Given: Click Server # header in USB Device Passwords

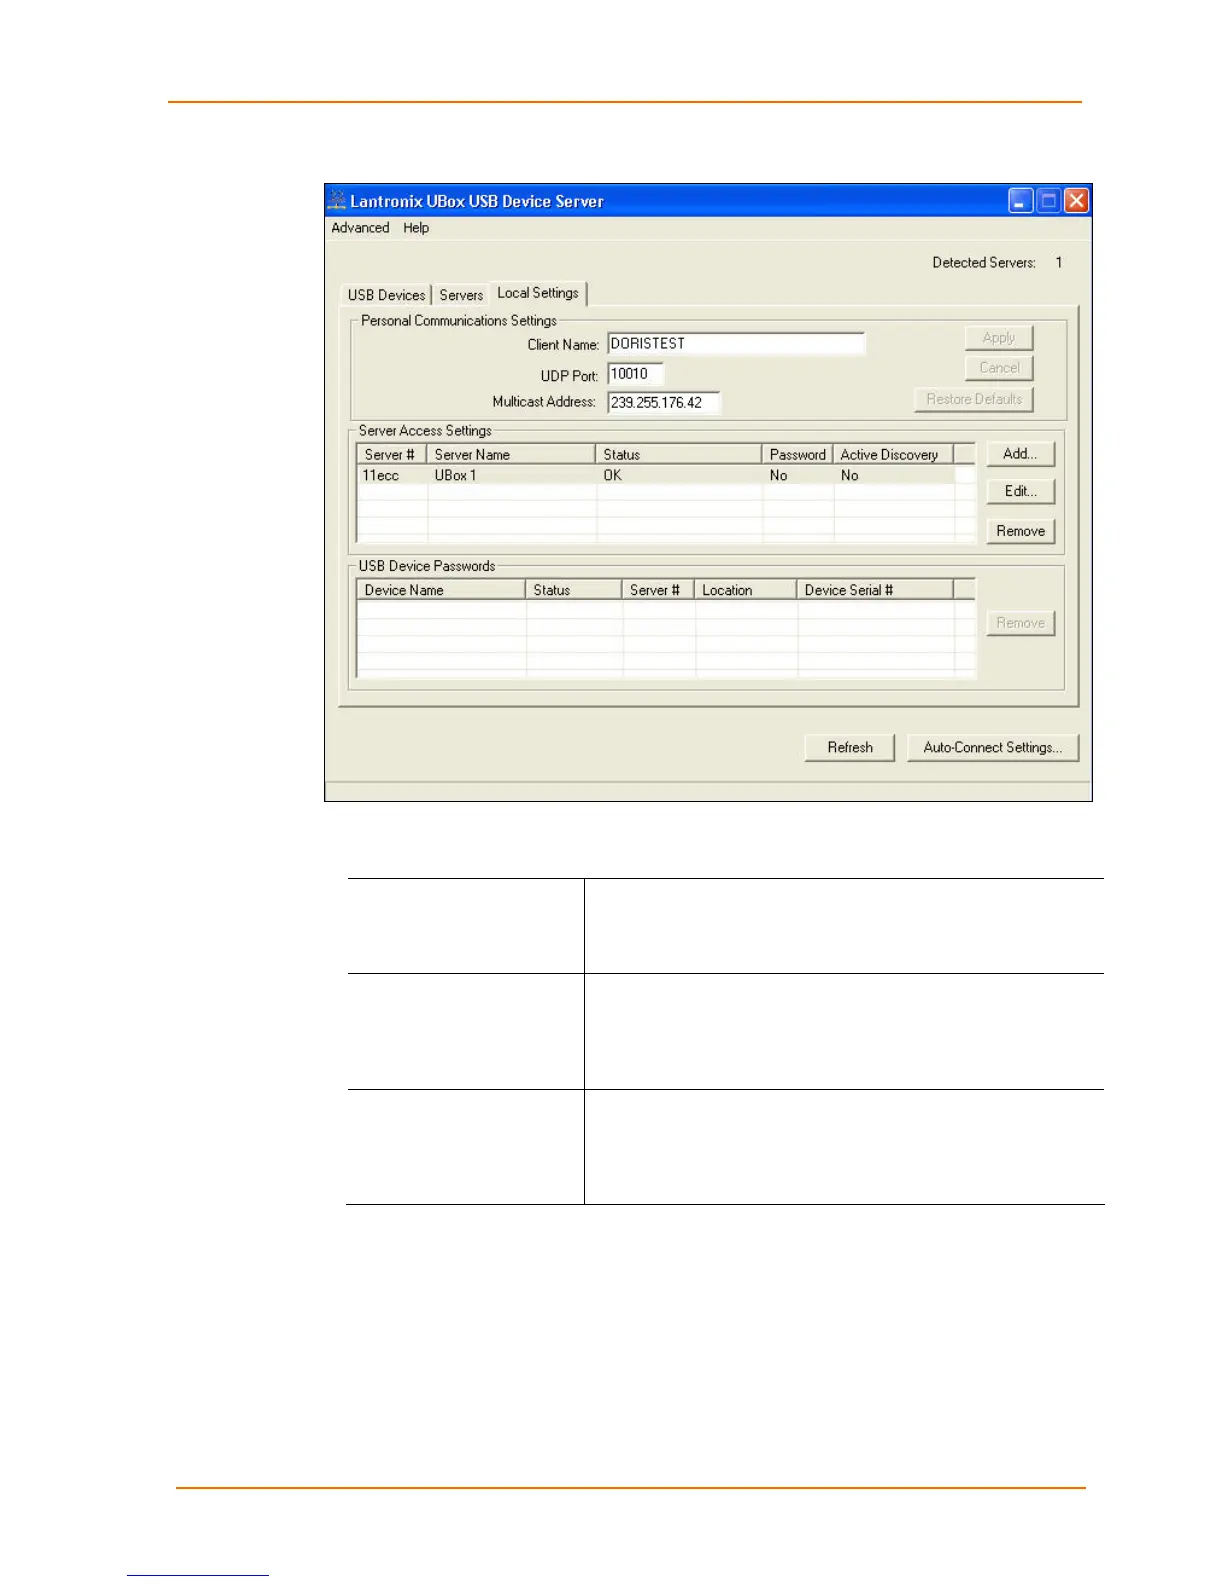Looking at the screenshot, I should tap(658, 590).
